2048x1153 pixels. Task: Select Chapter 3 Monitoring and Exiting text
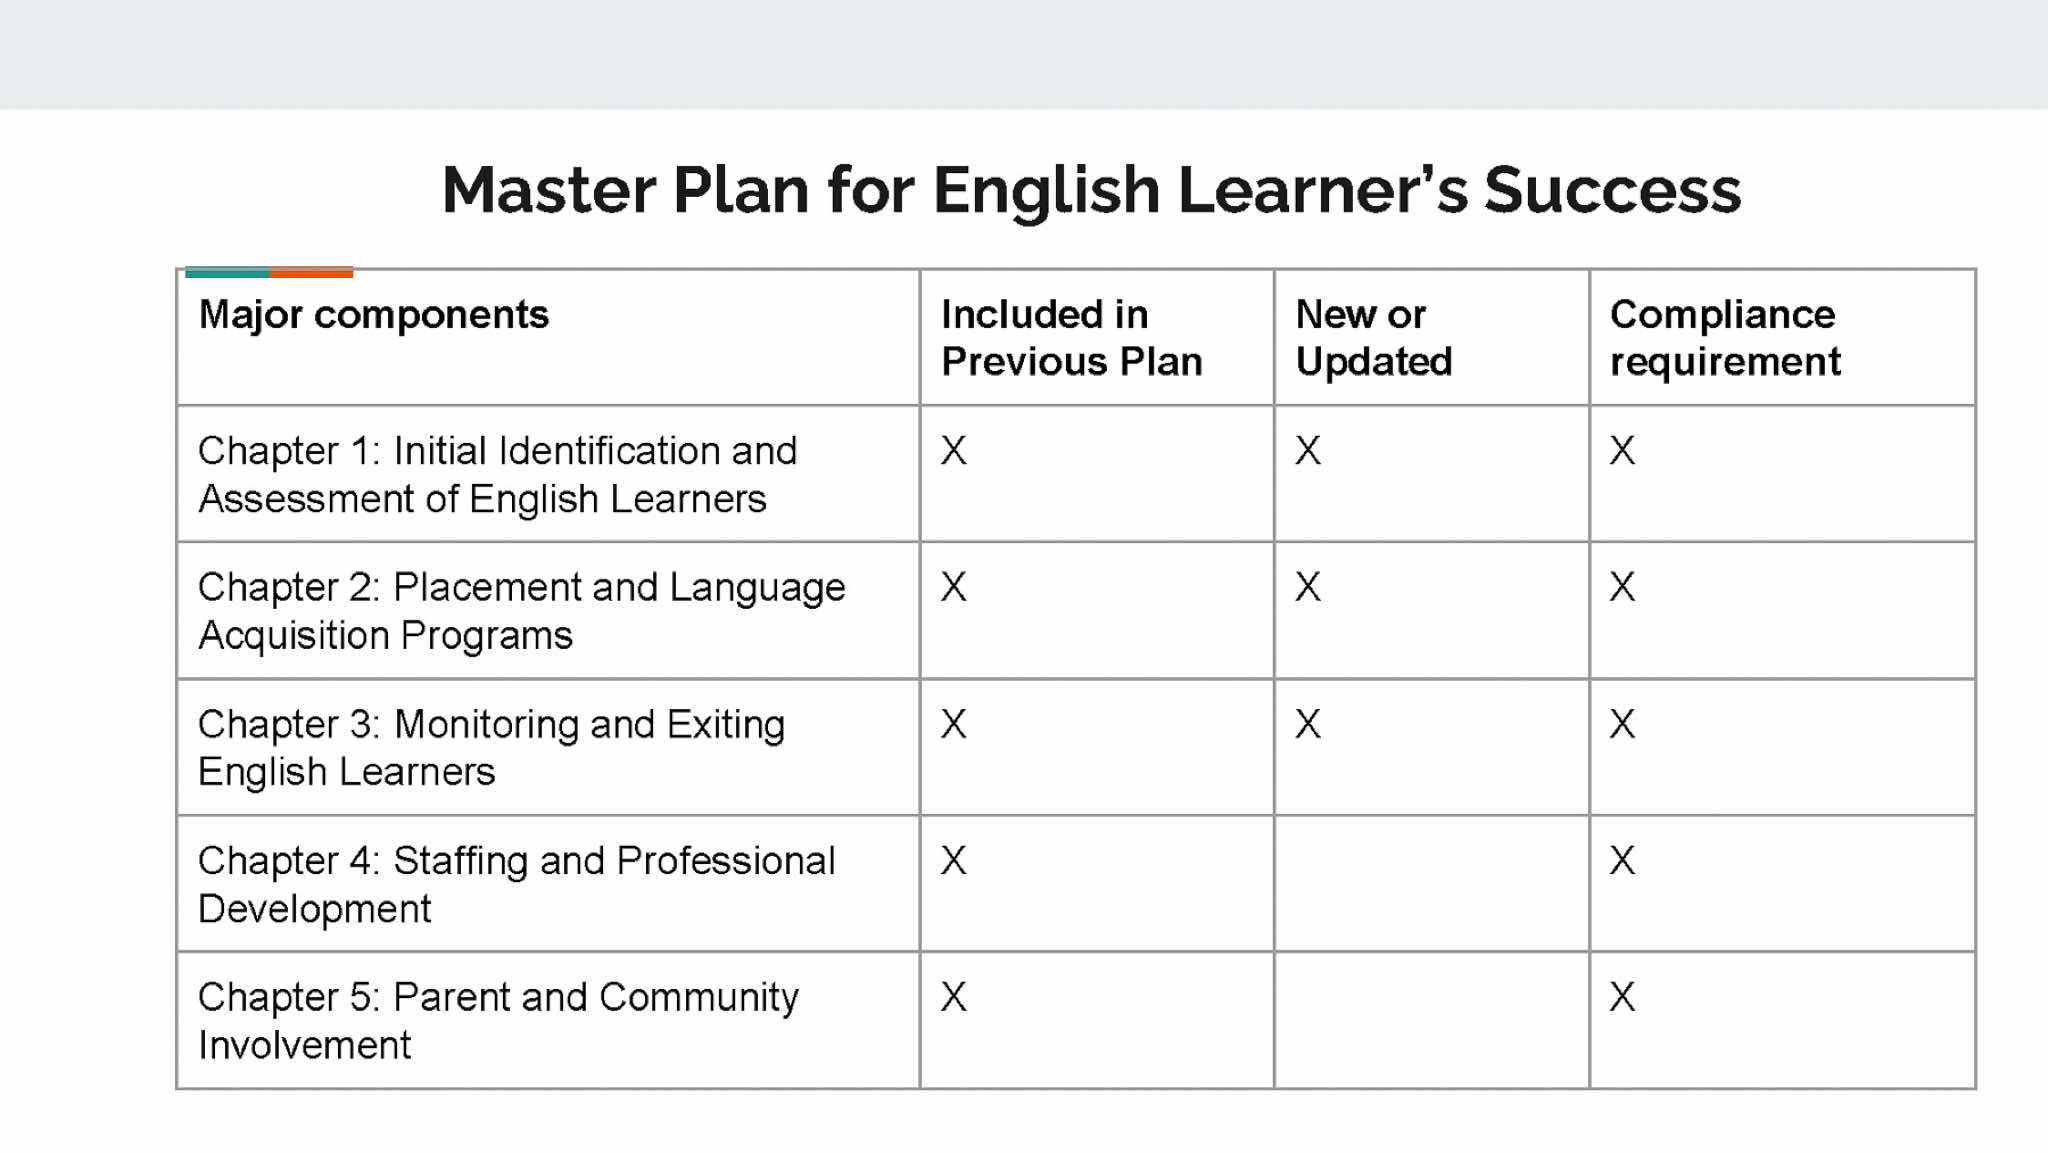(491, 748)
